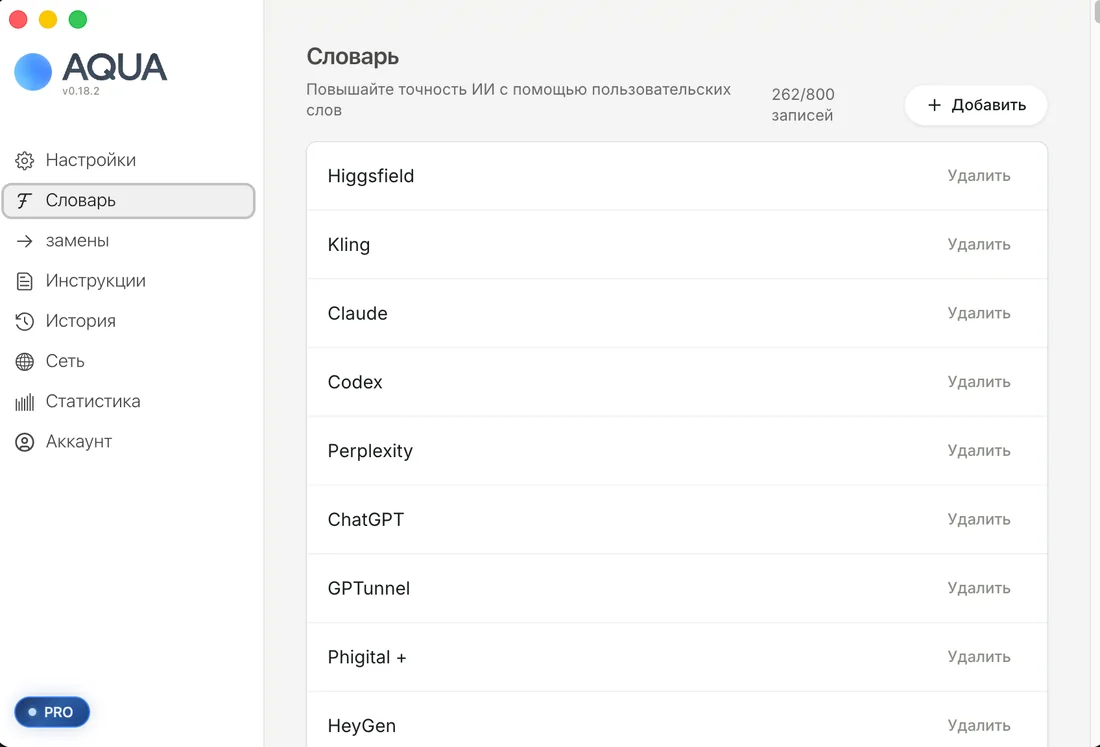
Task: Select the ChatGPT dictionary row
Action: point(677,520)
